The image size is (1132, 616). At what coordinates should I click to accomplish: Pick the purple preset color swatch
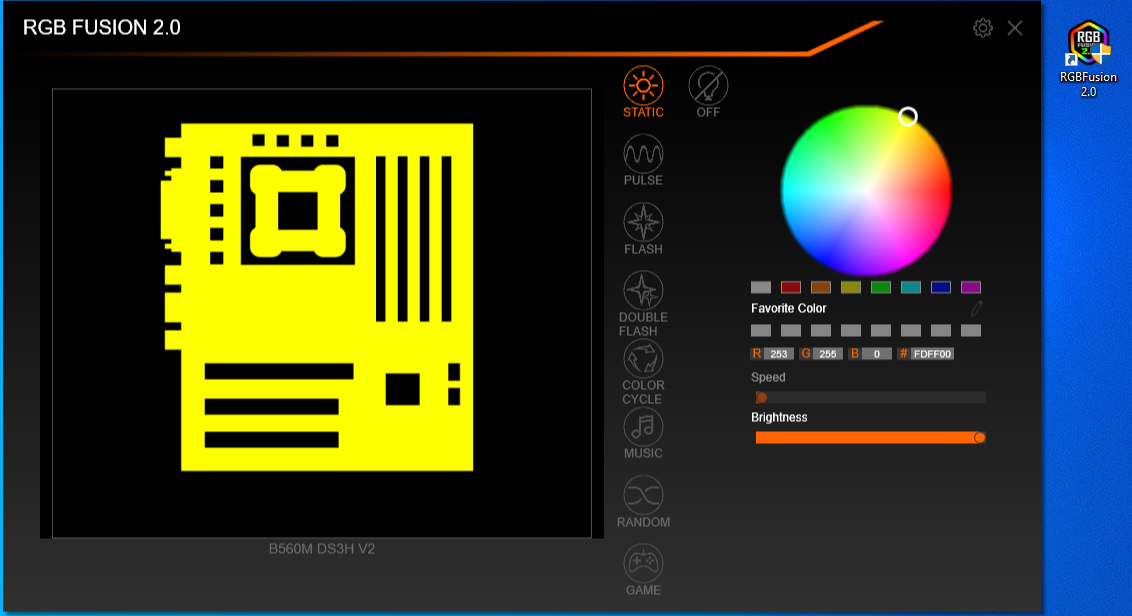tap(971, 287)
